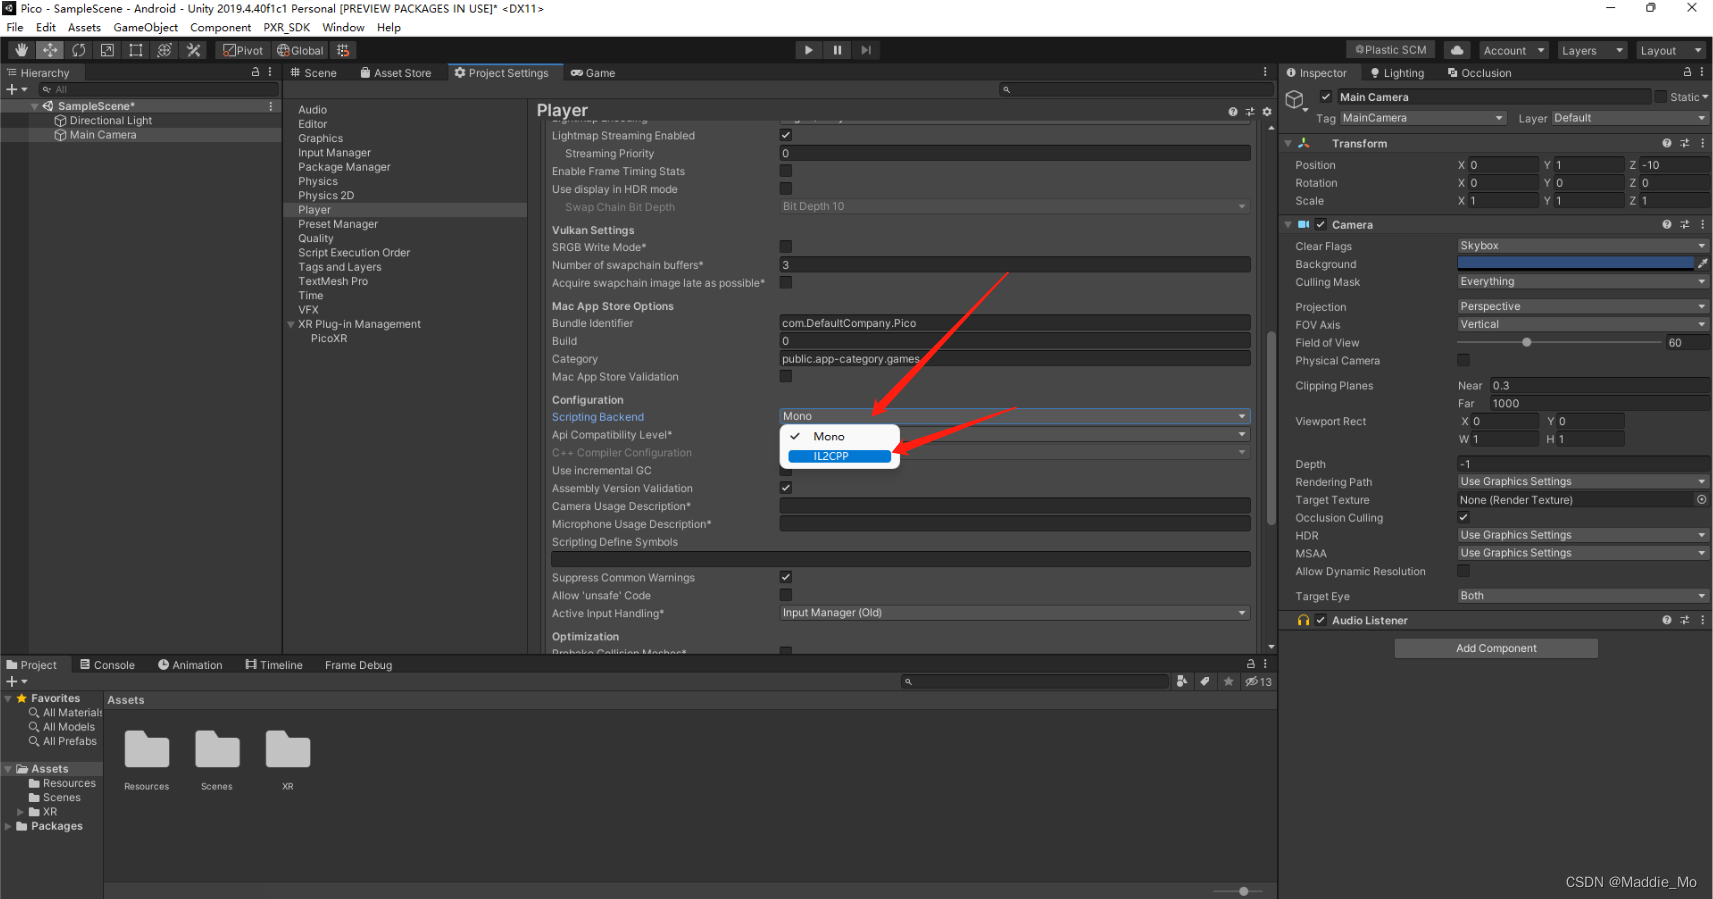Expand the Packages folder in Project
The height and width of the screenshot is (899, 1713).
click(x=9, y=826)
